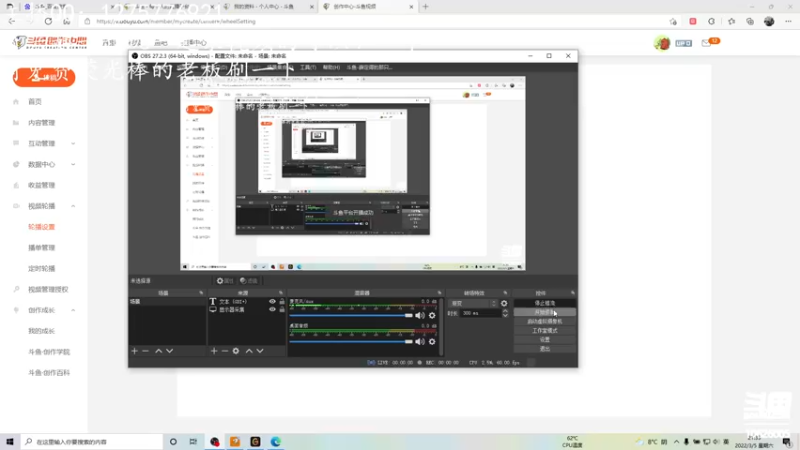Pop out the audio mixer dock using its header icon
The image size is (800, 450).
(x=439, y=293)
